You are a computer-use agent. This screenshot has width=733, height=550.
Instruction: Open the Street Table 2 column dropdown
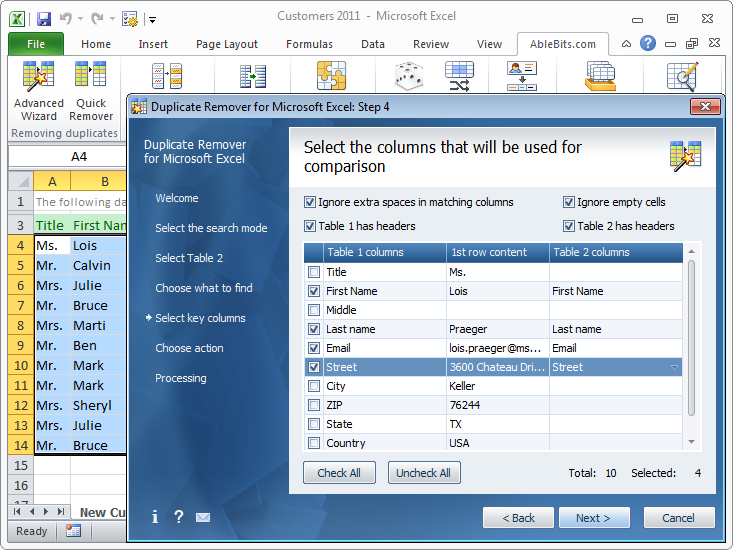click(674, 367)
